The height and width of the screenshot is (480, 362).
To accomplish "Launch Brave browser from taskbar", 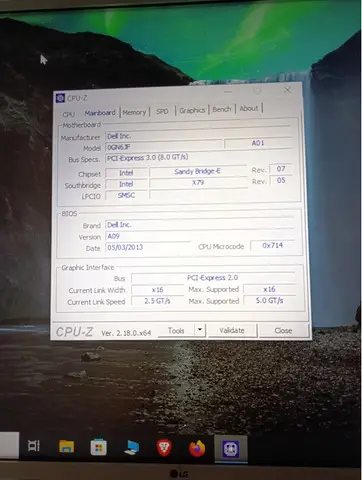I will click(164, 448).
